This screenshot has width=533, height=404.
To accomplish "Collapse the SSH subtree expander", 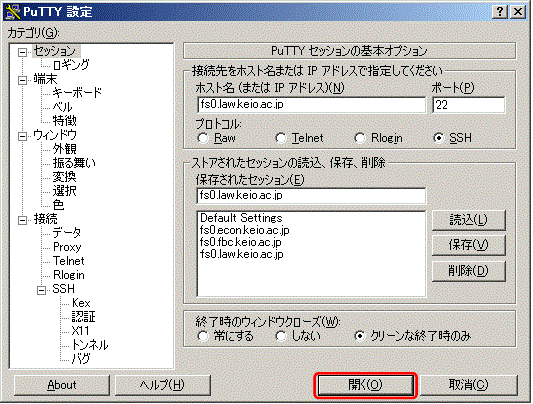I will (41, 290).
